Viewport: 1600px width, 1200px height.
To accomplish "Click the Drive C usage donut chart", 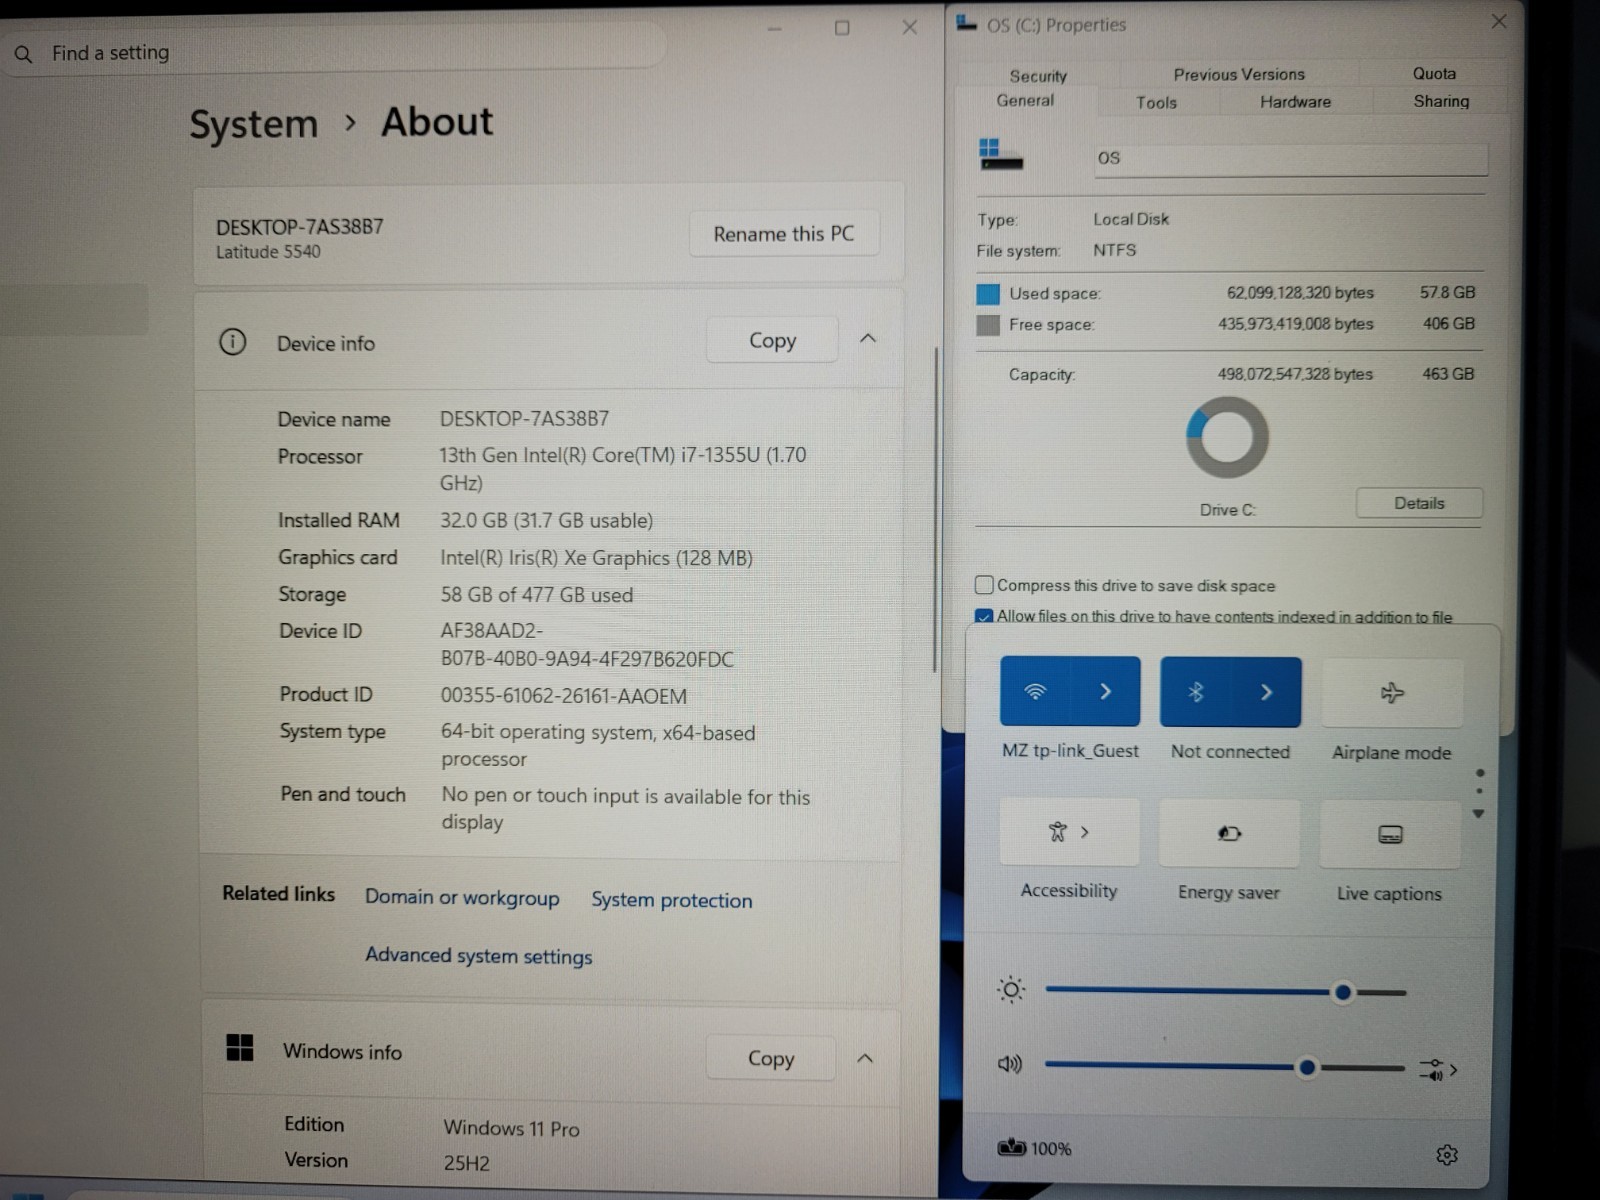I will click(1227, 437).
